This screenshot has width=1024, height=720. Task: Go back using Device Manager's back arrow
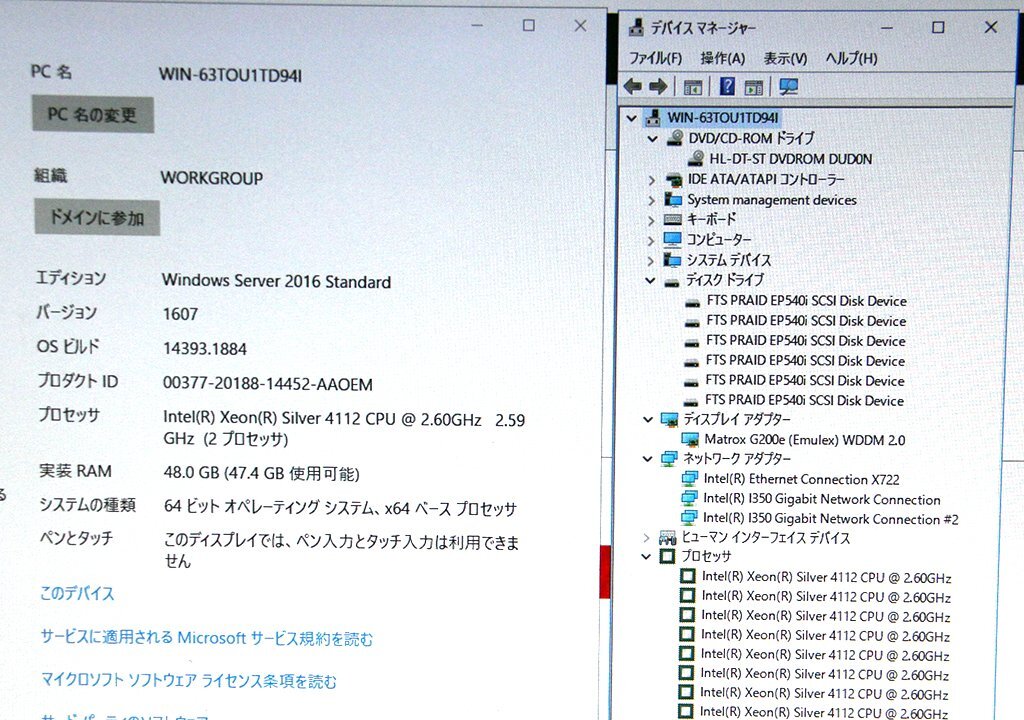[632, 86]
